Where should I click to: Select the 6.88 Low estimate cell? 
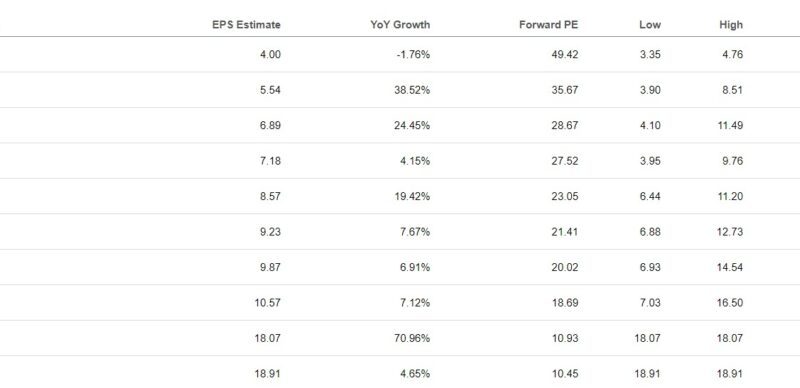[x=649, y=232]
